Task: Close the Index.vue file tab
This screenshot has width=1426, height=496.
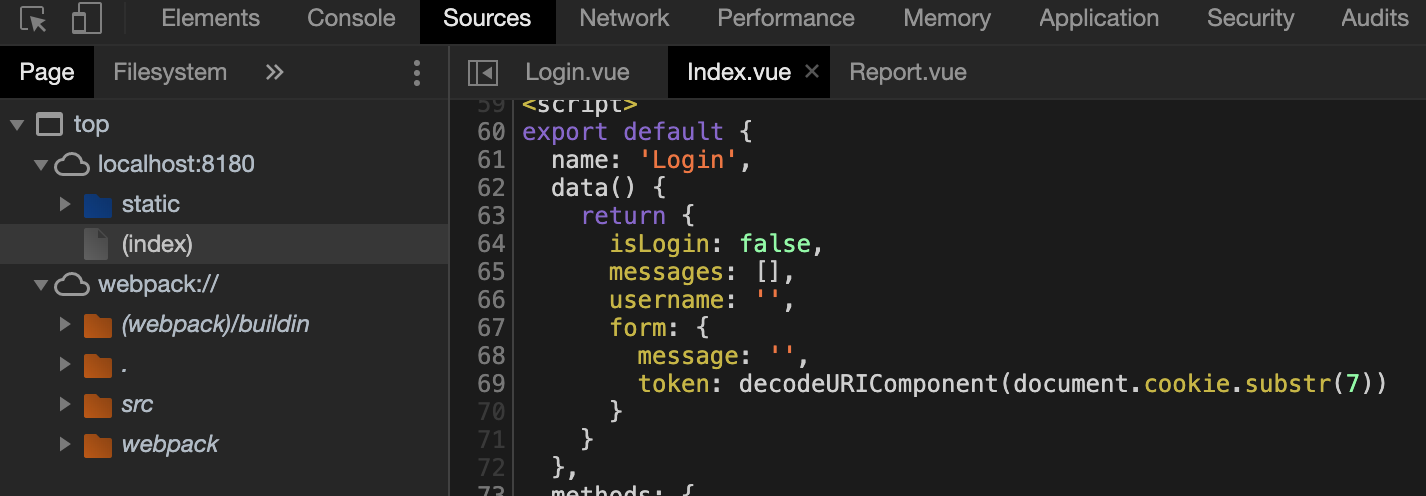Action: click(812, 71)
